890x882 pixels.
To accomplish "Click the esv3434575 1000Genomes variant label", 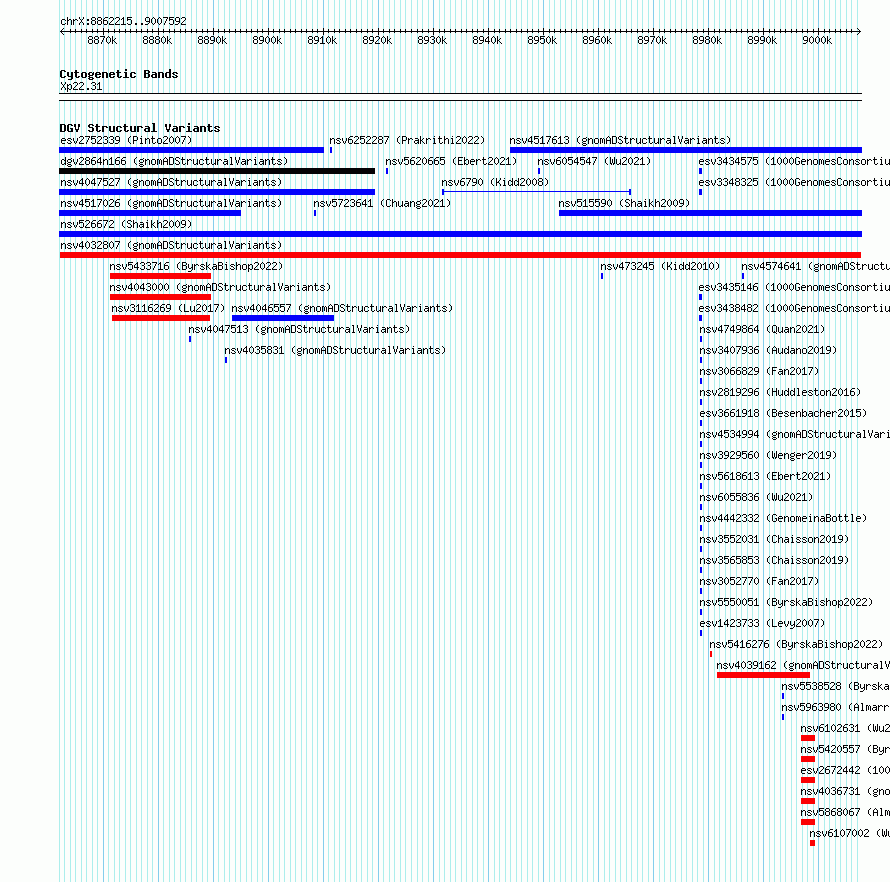I will 794,161.
